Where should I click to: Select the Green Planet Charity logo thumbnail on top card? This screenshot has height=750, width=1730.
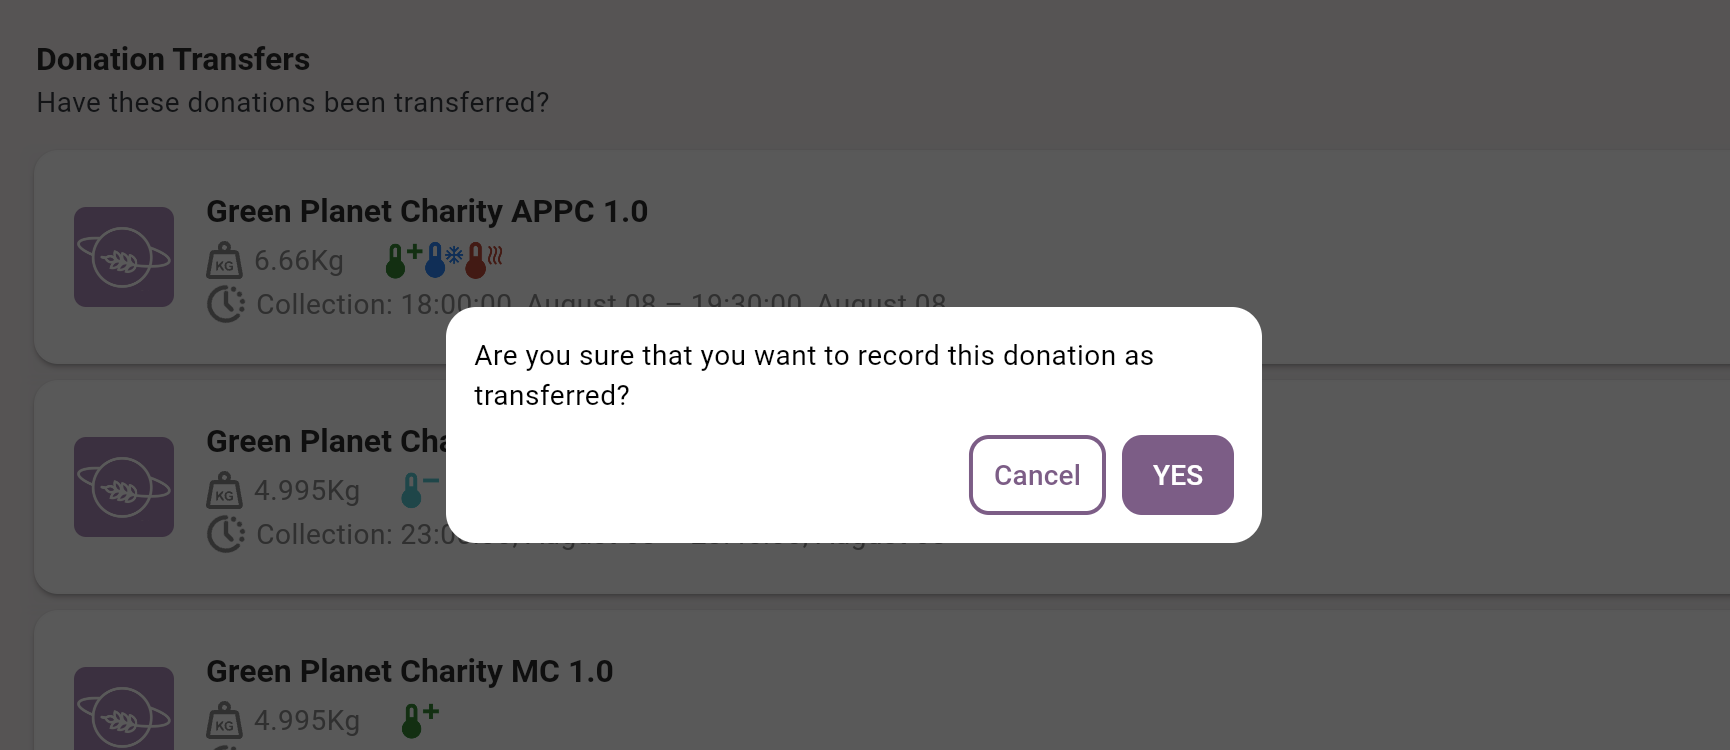(123, 257)
